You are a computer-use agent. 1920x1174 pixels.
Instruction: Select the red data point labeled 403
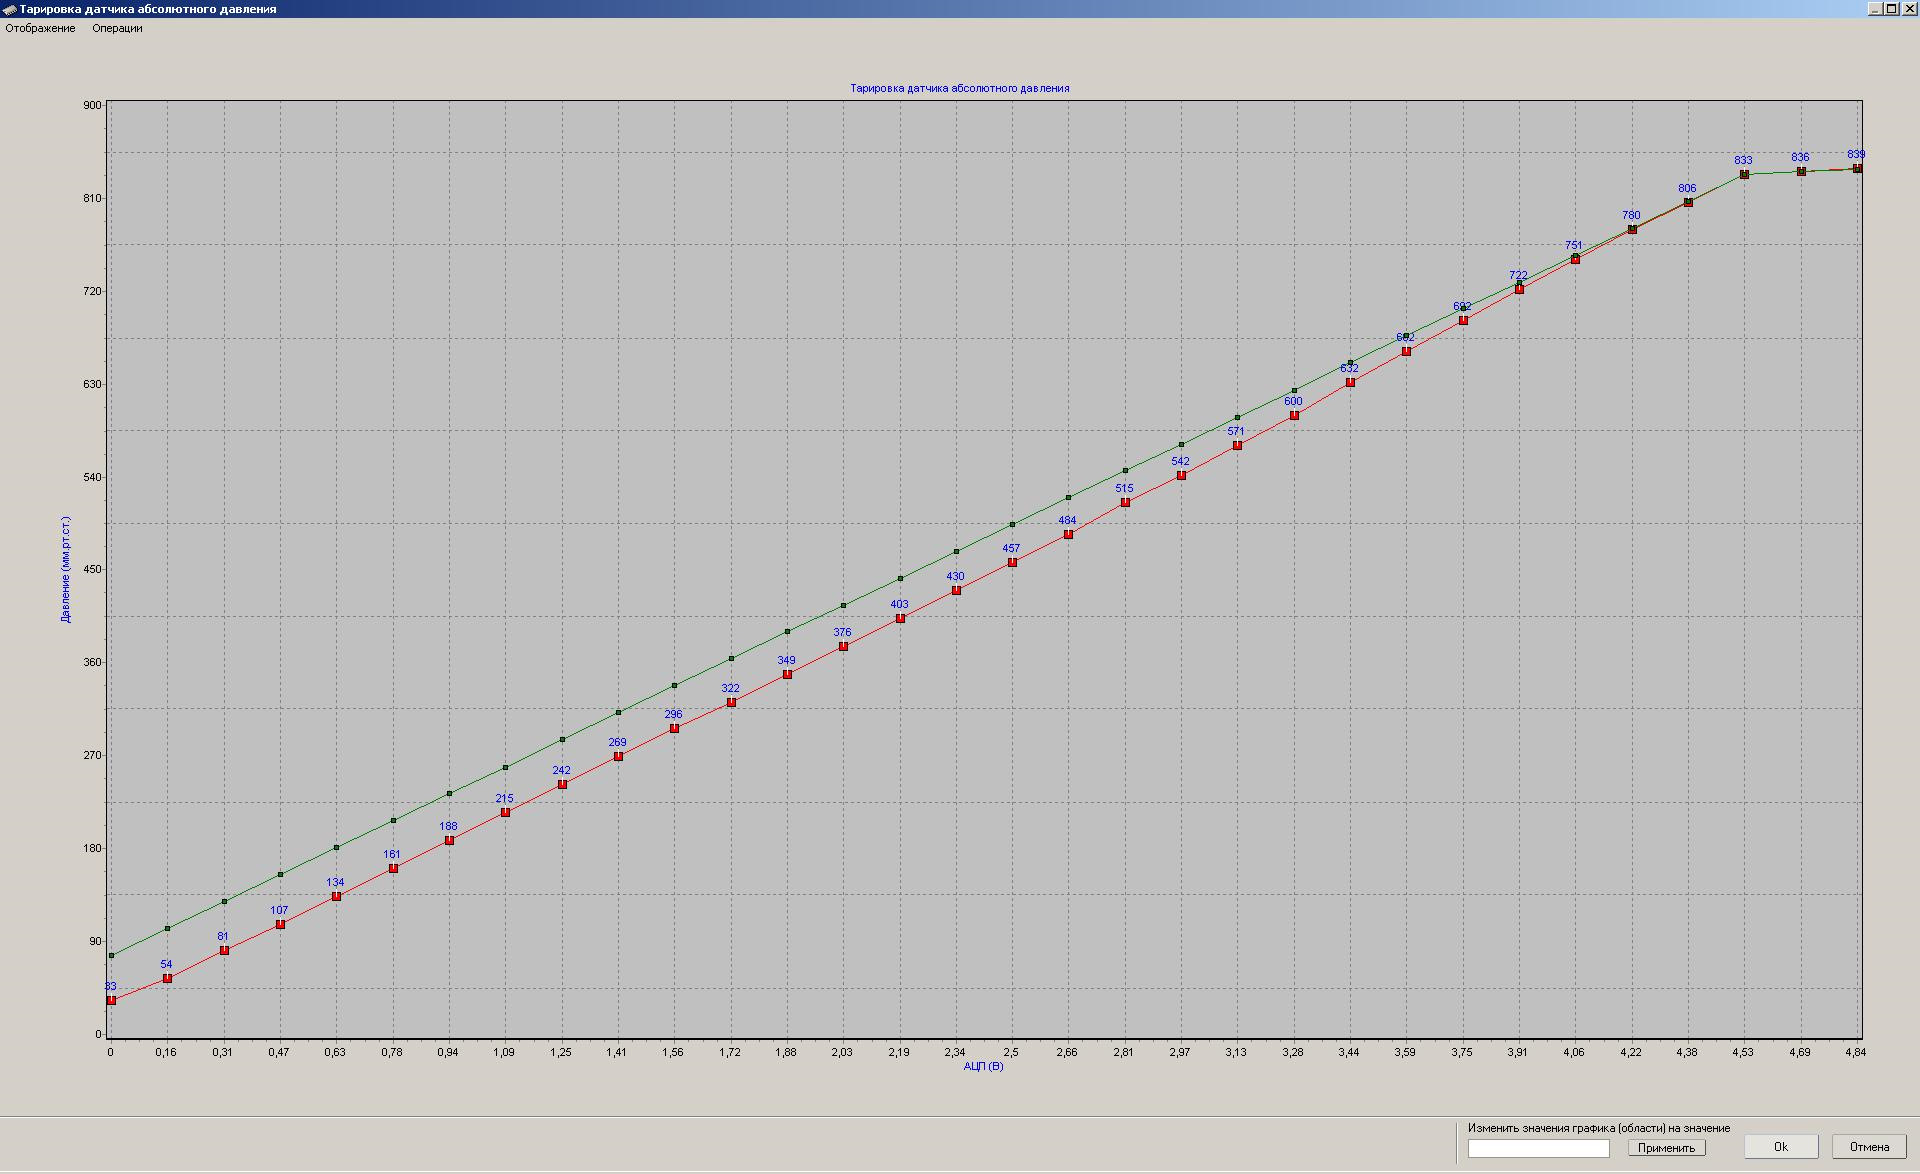900,618
